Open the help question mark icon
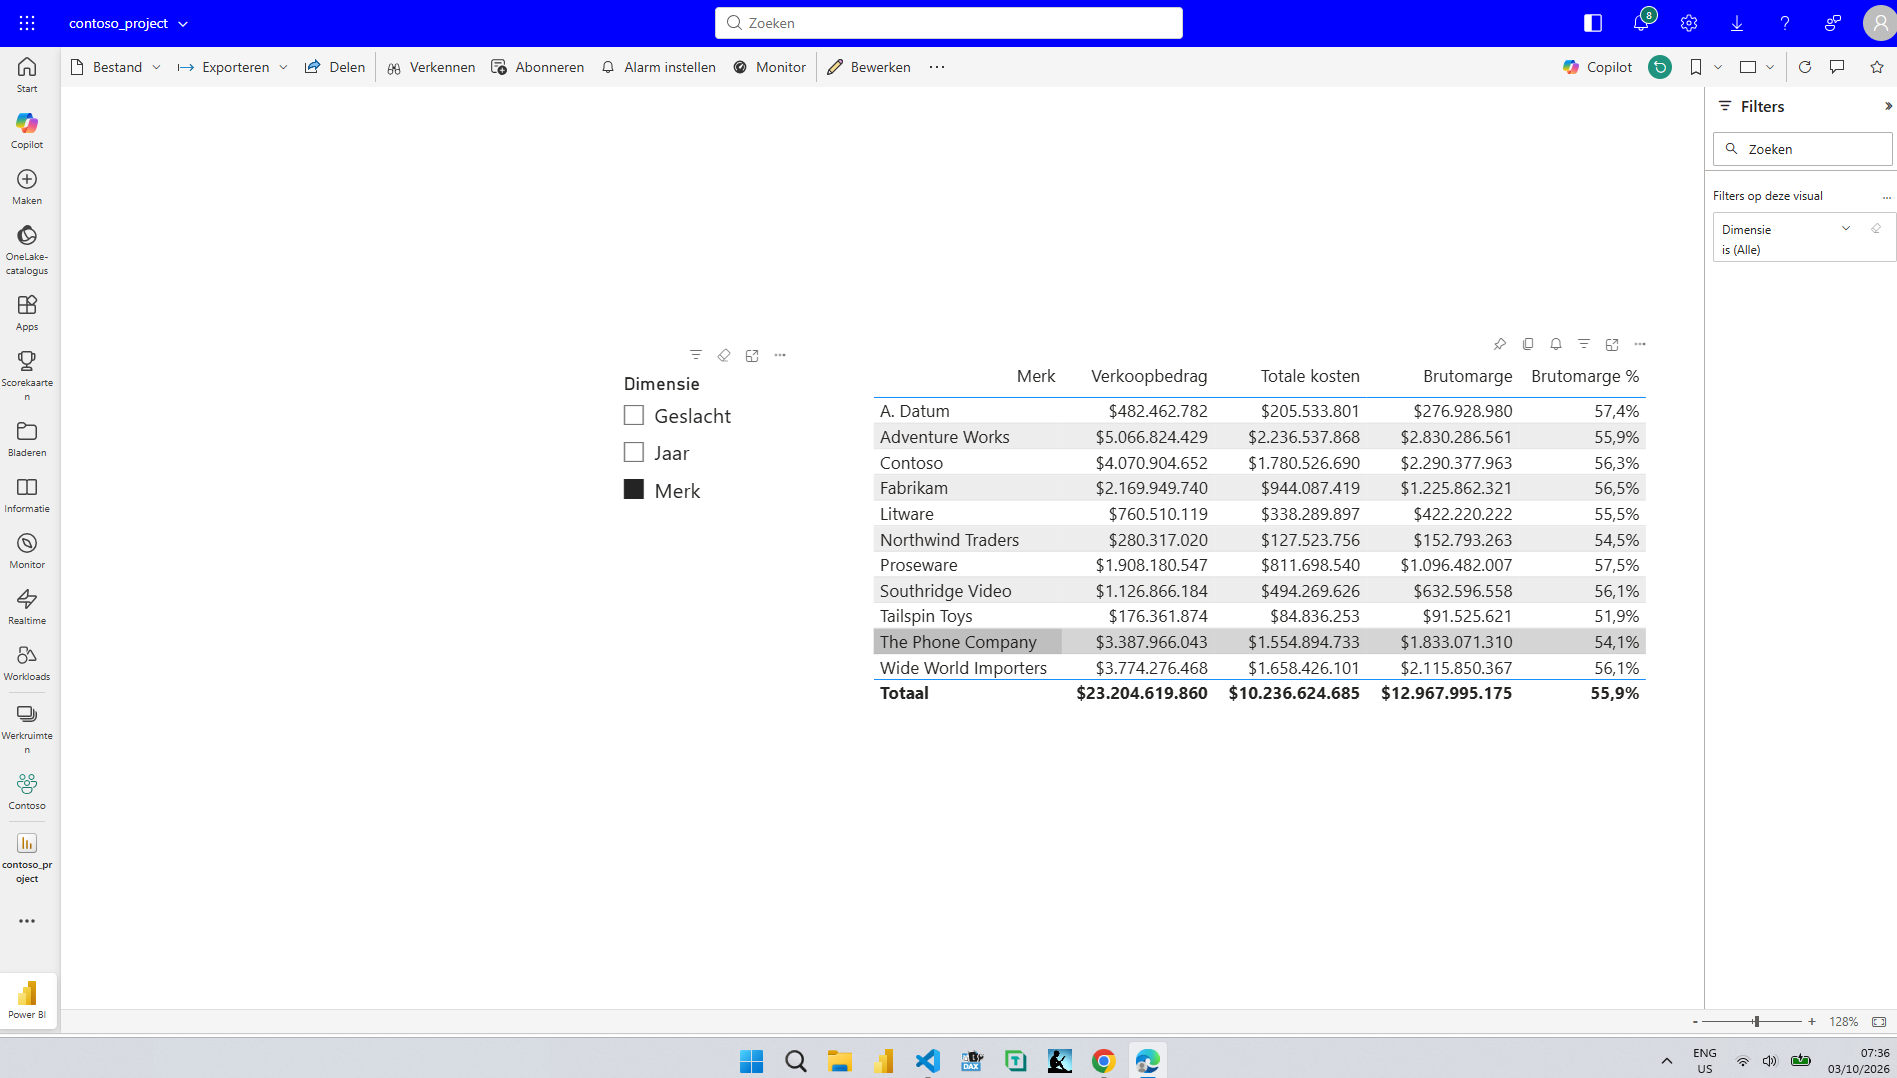1897x1078 pixels. (1785, 23)
